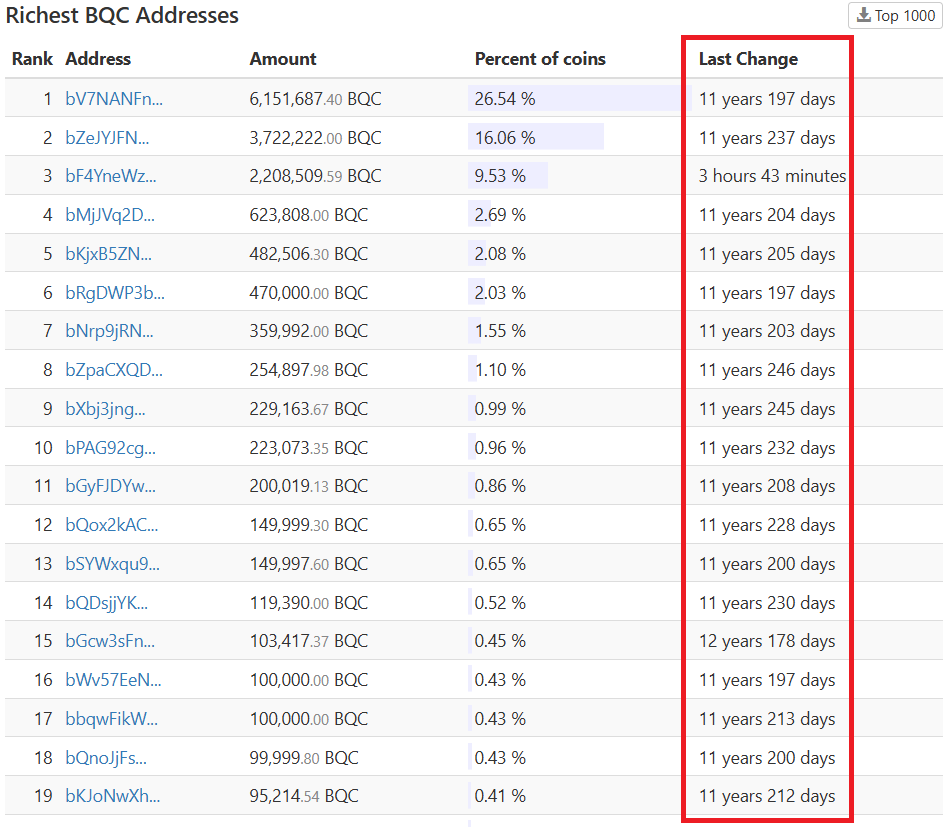This screenshot has height=827, width=952.
Task: Open address bSYWxqu9... link
Action: 112,563
